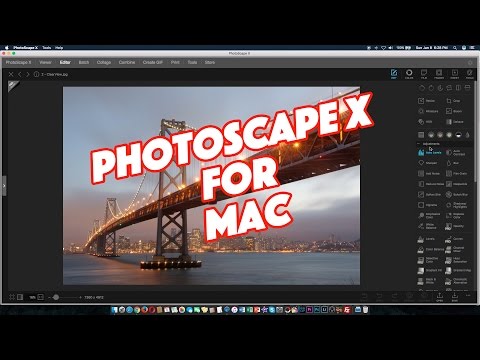The image size is (480, 360).
Task: Select the Vignette adjustment
Action: point(428,205)
